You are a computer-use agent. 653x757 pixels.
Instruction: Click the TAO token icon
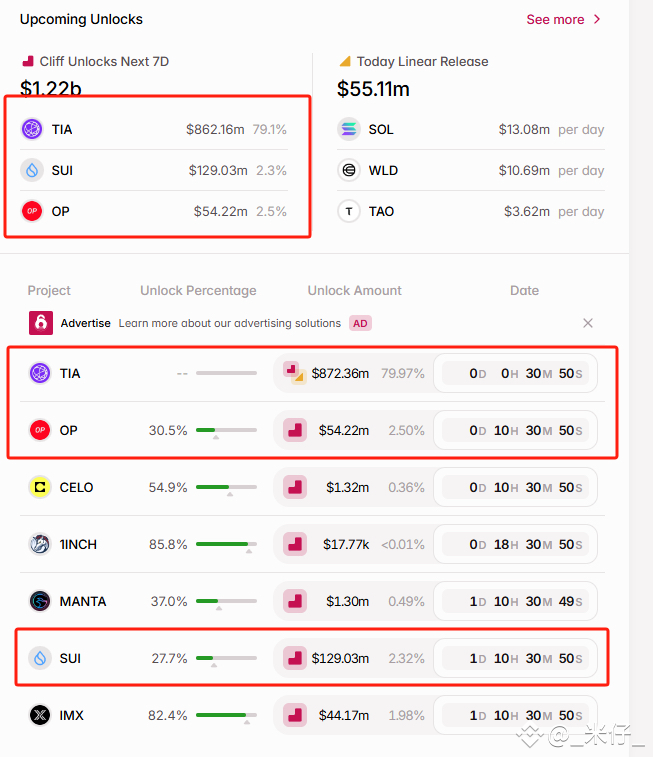pos(348,211)
